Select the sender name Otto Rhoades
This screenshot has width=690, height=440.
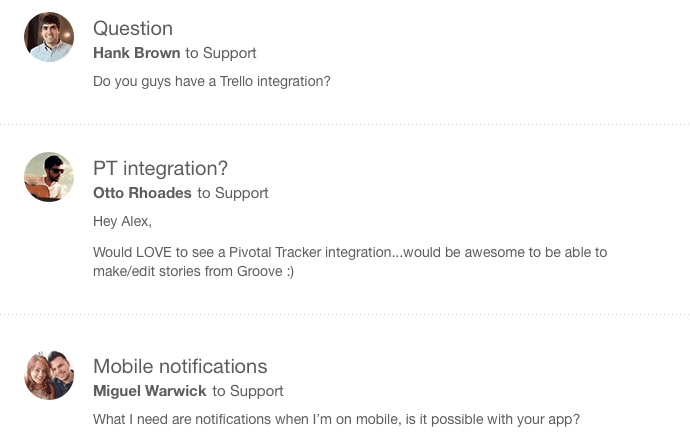pyautogui.click(x=143, y=193)
